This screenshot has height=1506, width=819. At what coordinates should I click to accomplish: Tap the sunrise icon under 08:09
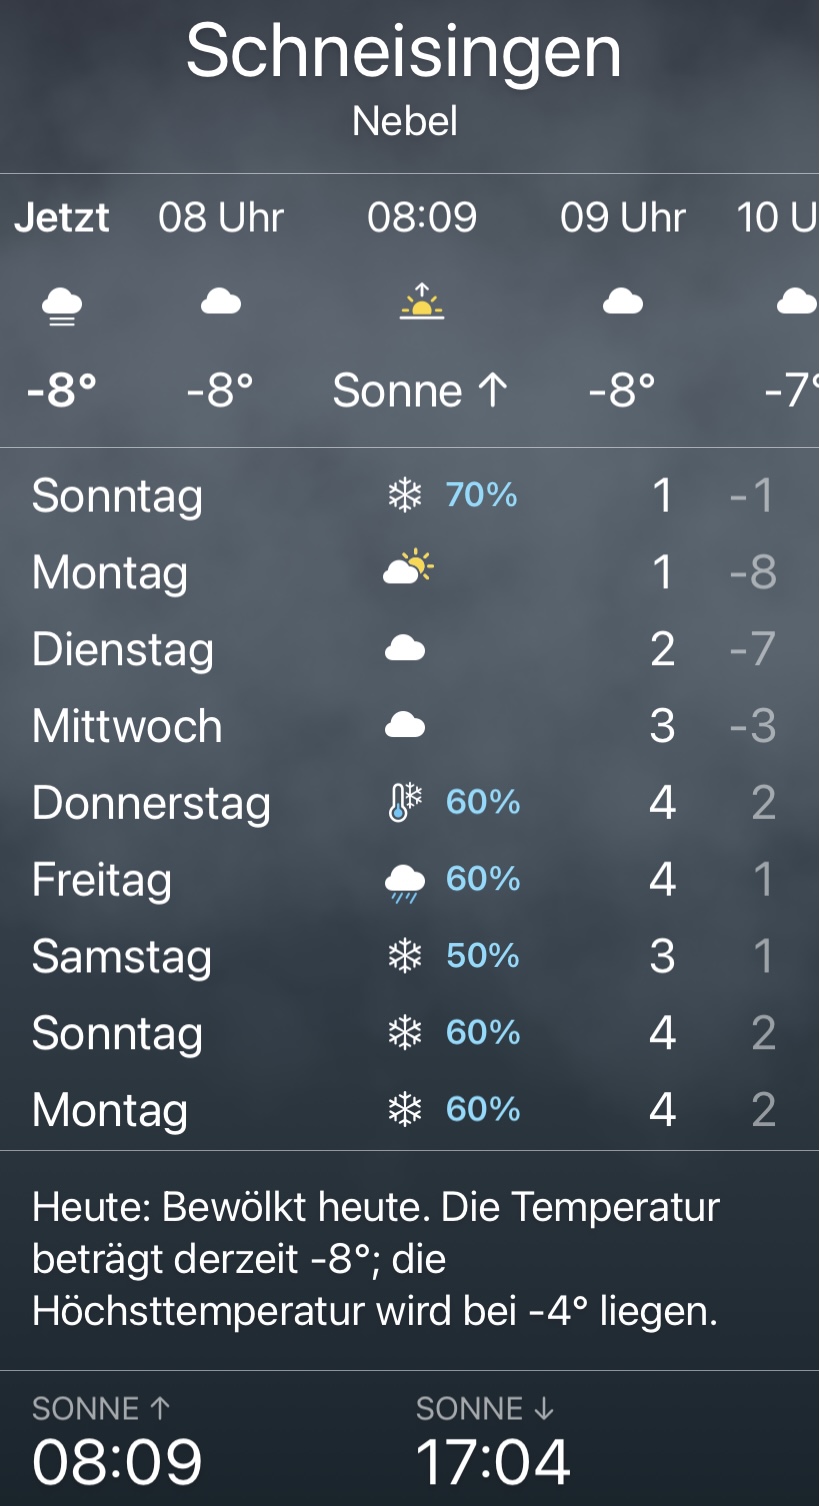tap(422, 300)
